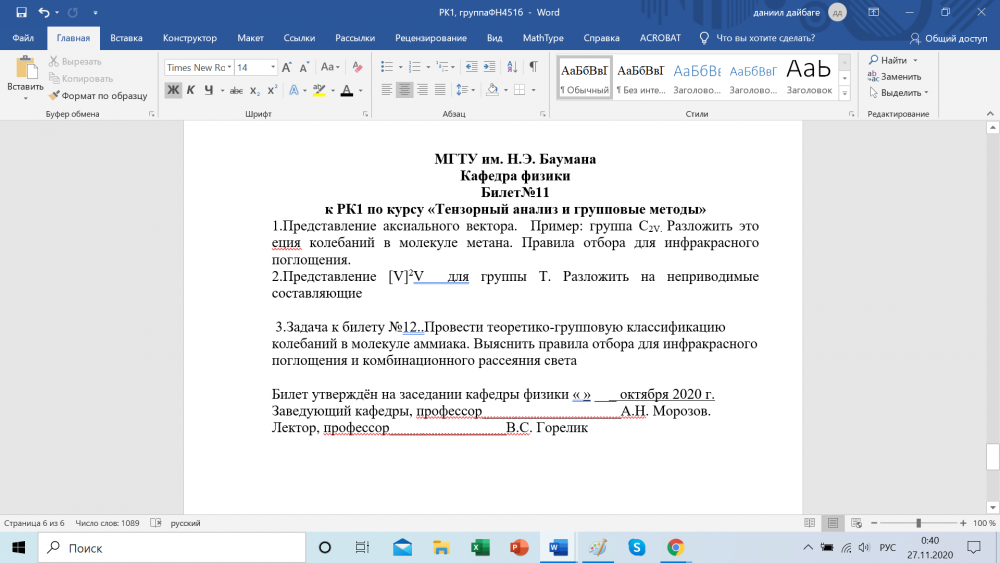Screen dimensions: 1000x563
Task: Click the Общий доступ share button
Action: pos(948,38)
